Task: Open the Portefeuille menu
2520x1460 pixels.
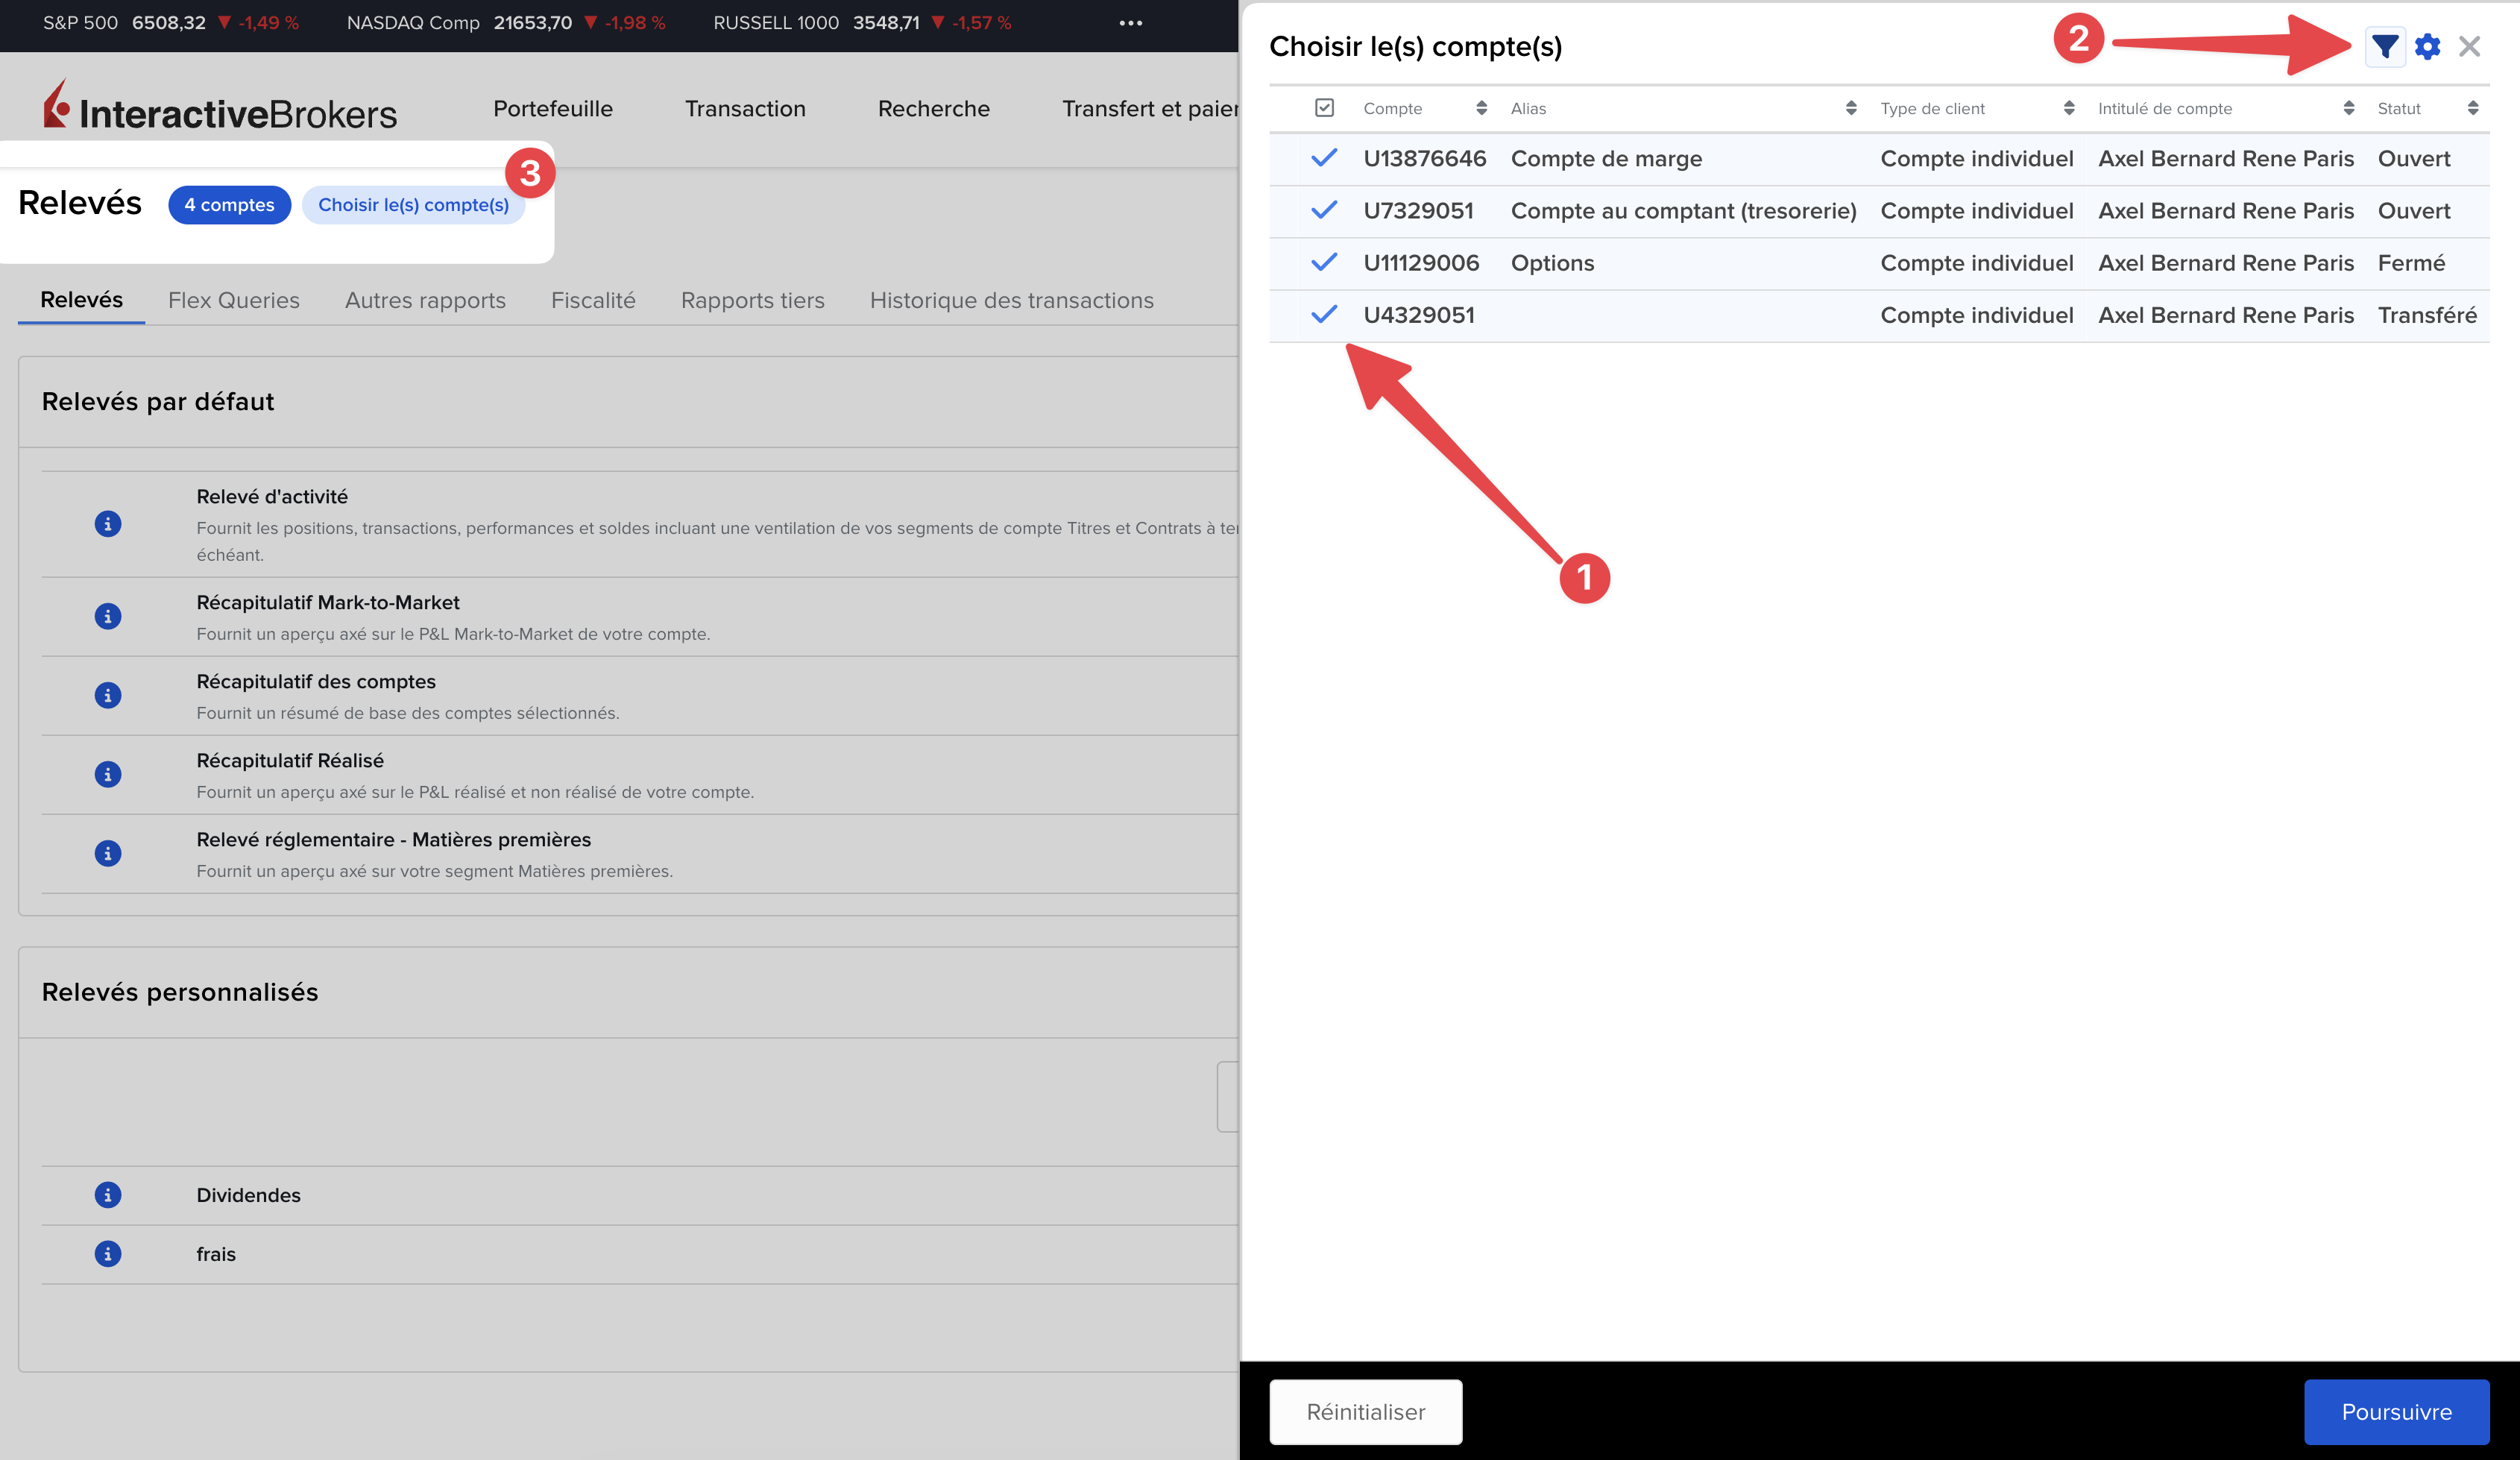Action: pos(552,108)
